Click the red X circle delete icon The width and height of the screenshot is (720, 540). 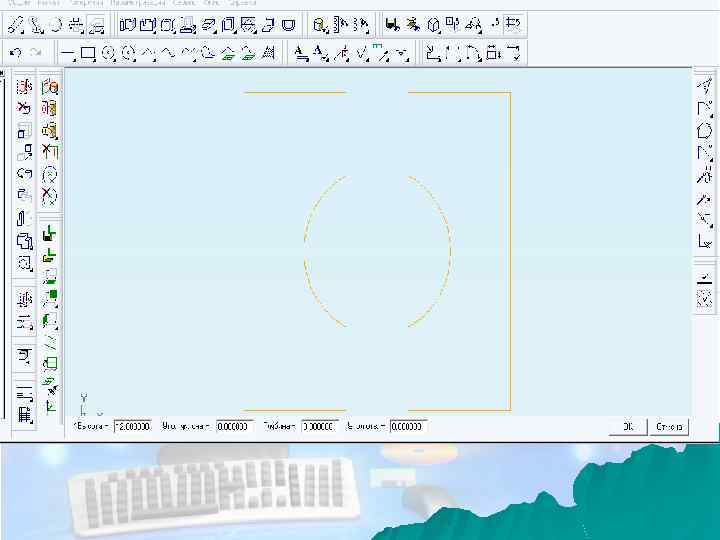click(x=50, y=197)
